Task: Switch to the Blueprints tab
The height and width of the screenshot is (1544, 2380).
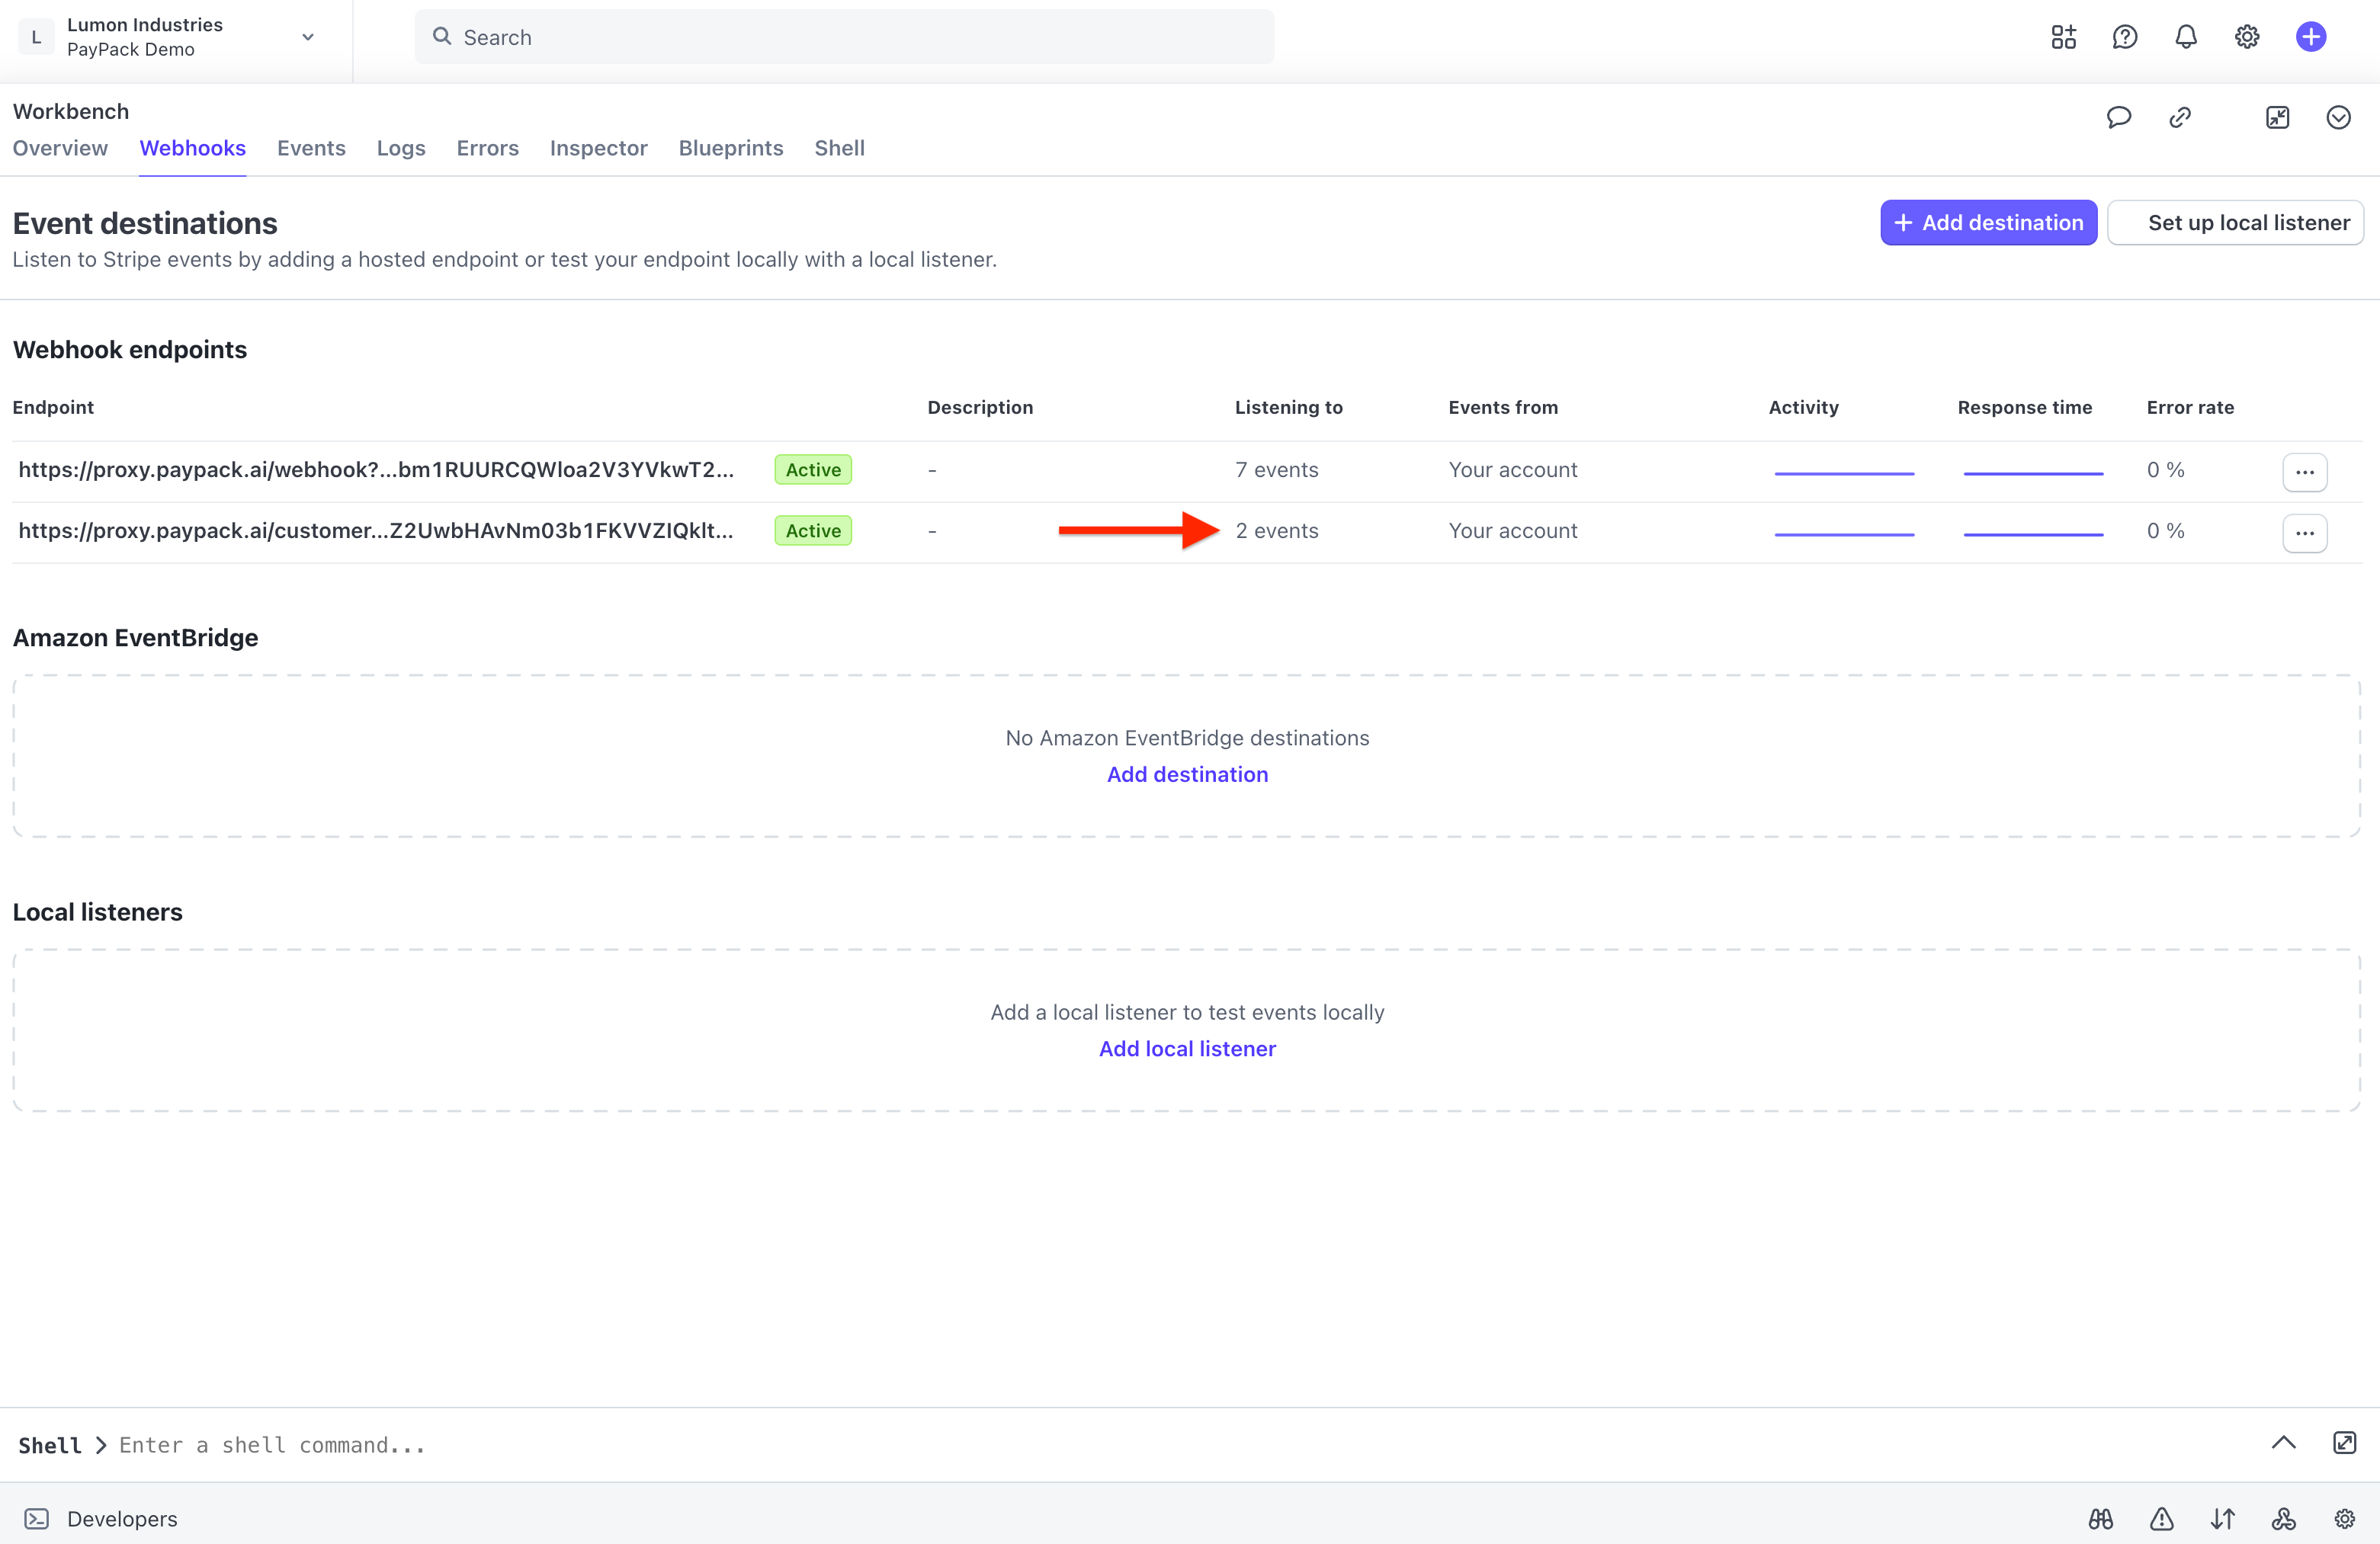Action: [x=730, y=148]
